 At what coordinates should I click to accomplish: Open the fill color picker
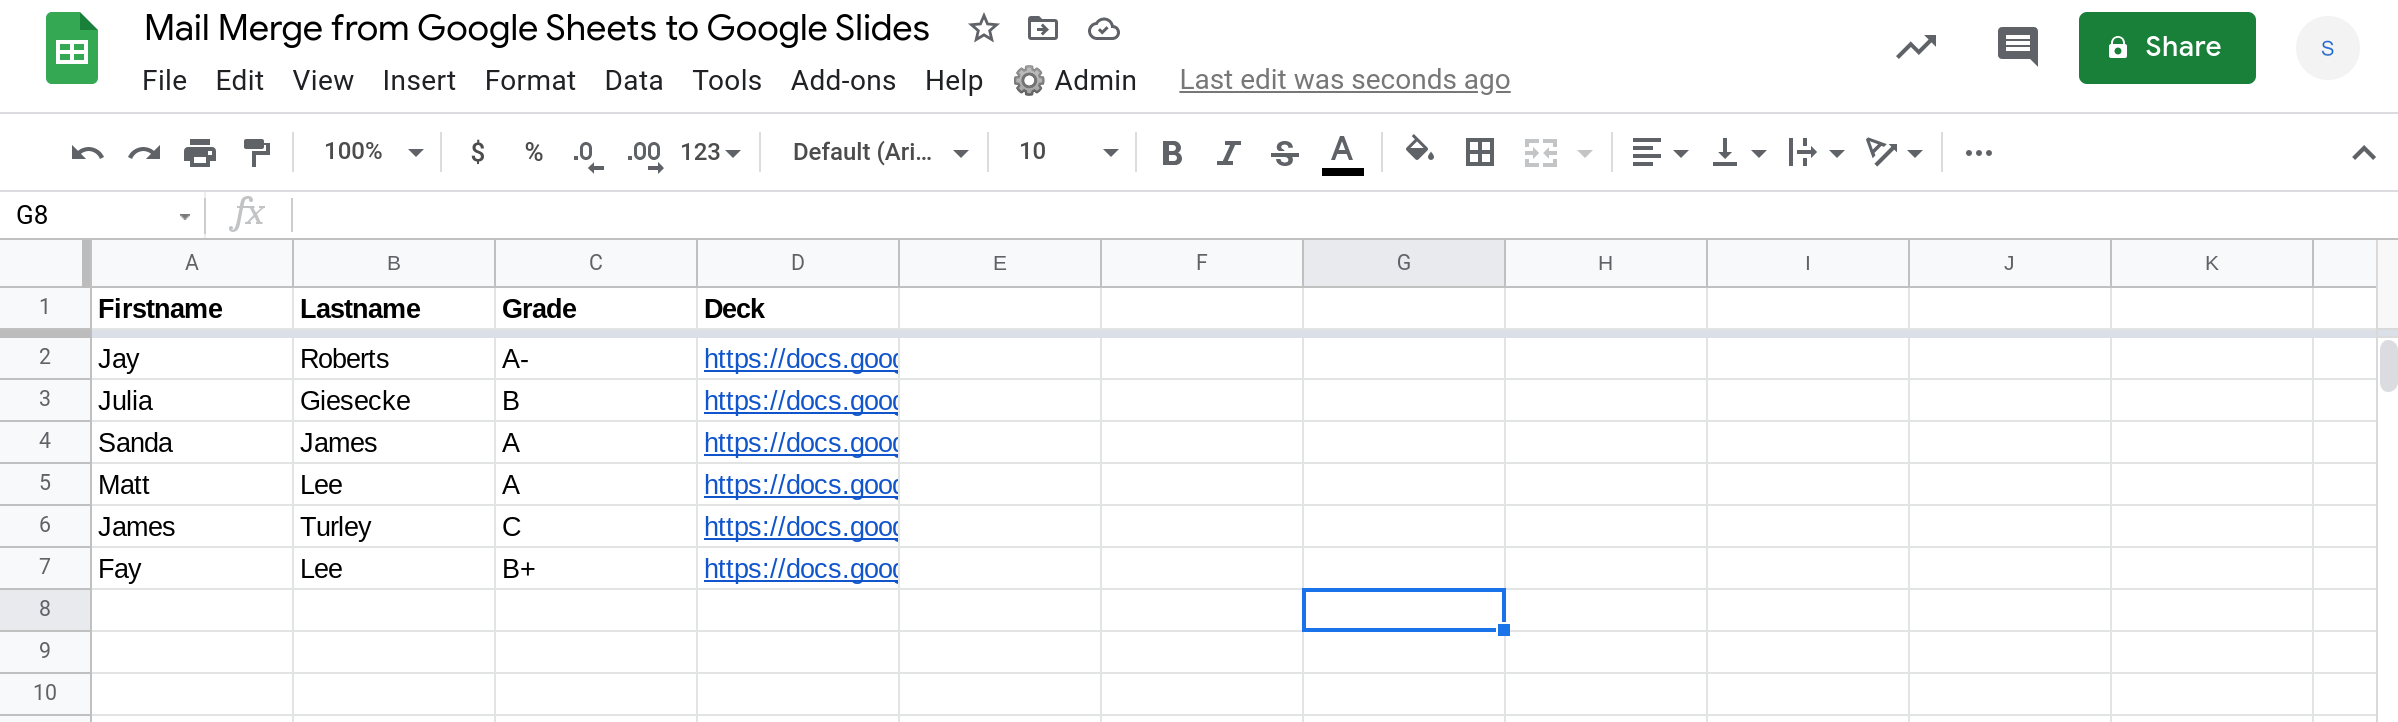tap(1420, 152)
